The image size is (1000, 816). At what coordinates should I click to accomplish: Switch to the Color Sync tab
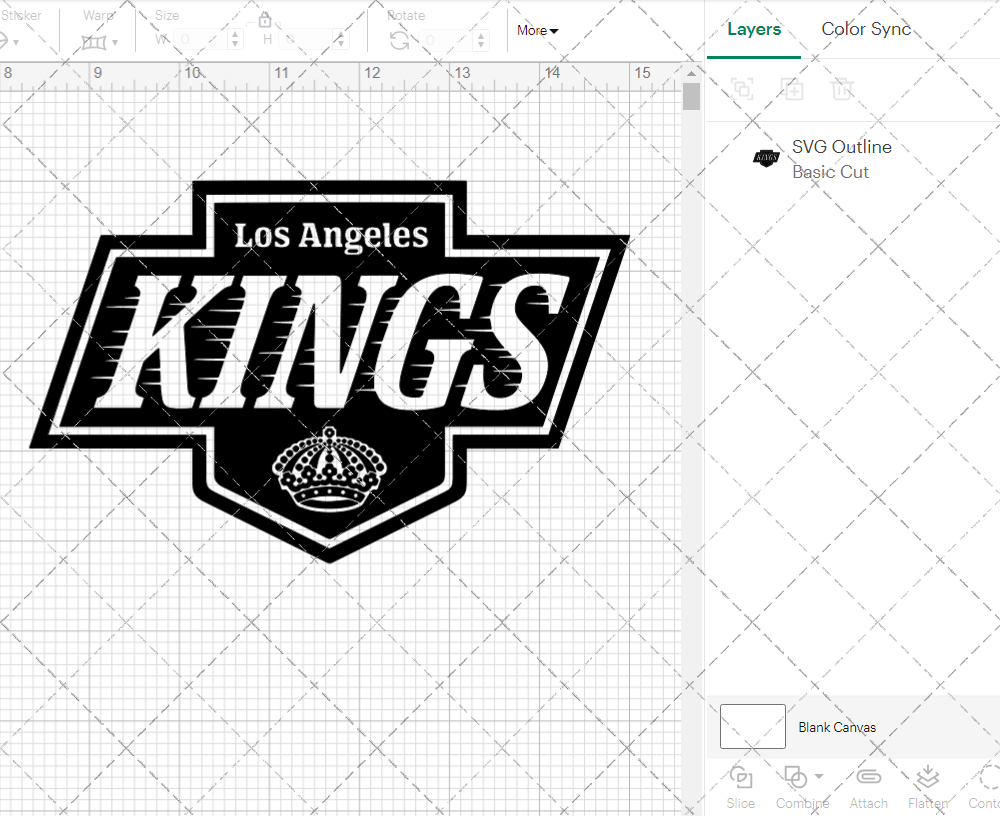866,29
